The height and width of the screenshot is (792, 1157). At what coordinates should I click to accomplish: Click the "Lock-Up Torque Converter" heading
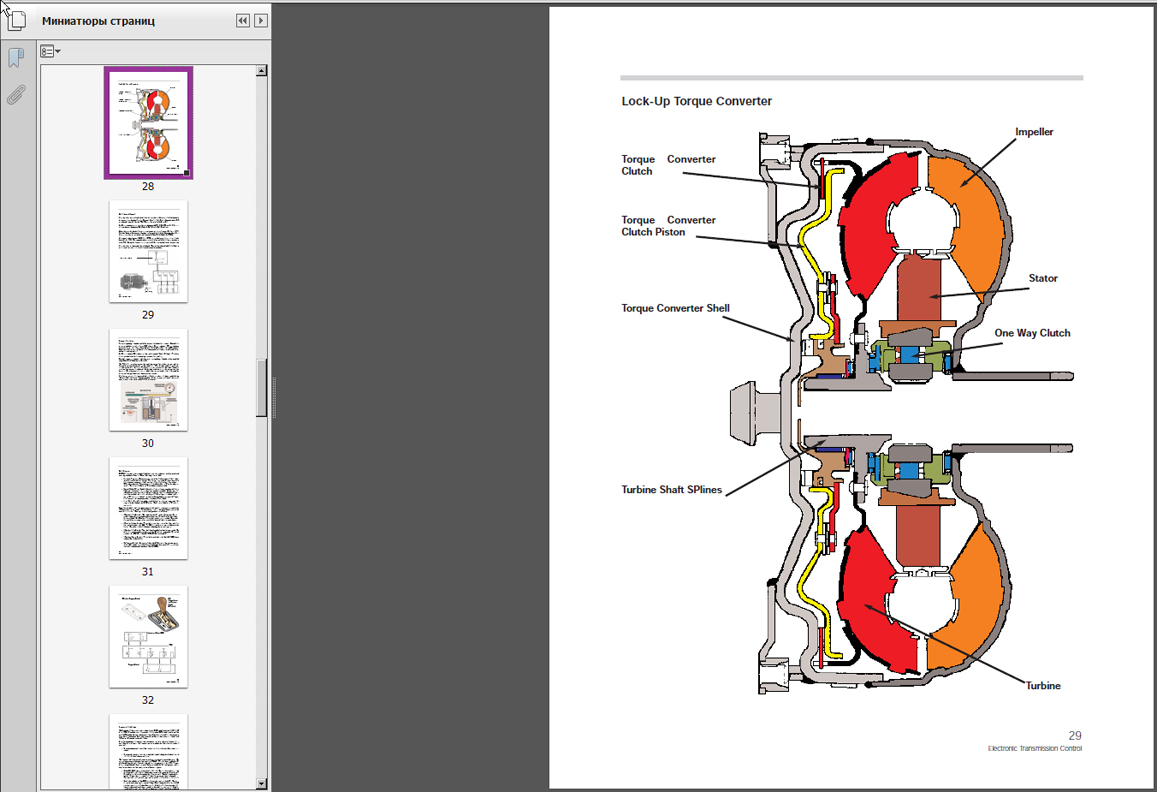696,101
